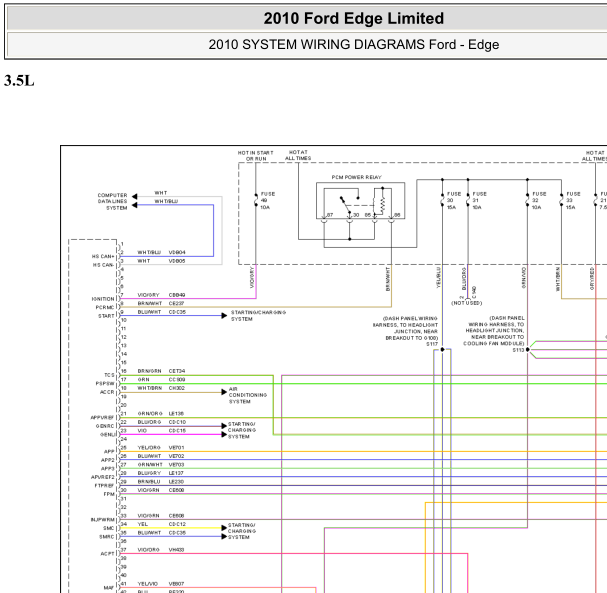The width and height of the screenshot is (607, 593).
Task: Select the 'COMPUTER DATA LINES SYSTEM' label
Action: pyautogui.click(x=112, y=202)
